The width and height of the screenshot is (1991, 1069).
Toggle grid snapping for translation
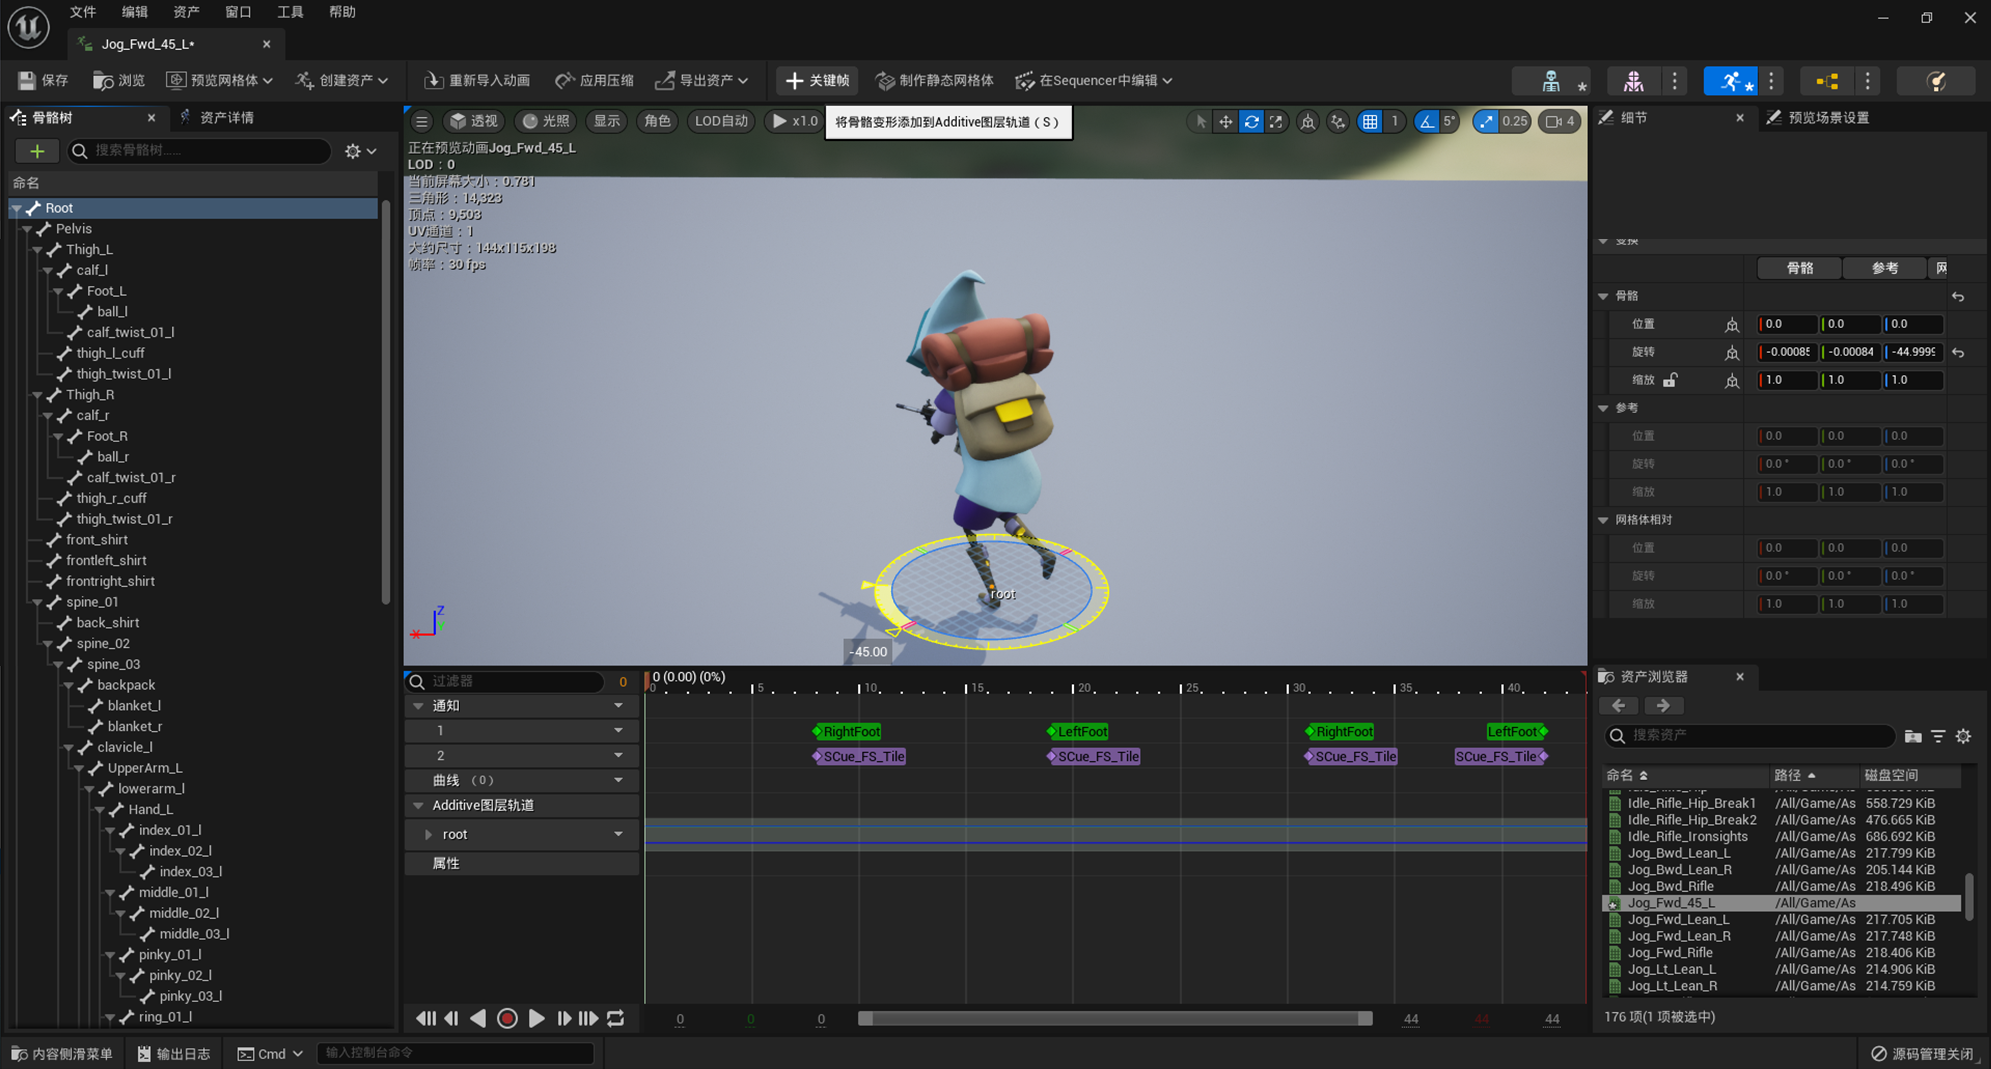[1370, 121]
